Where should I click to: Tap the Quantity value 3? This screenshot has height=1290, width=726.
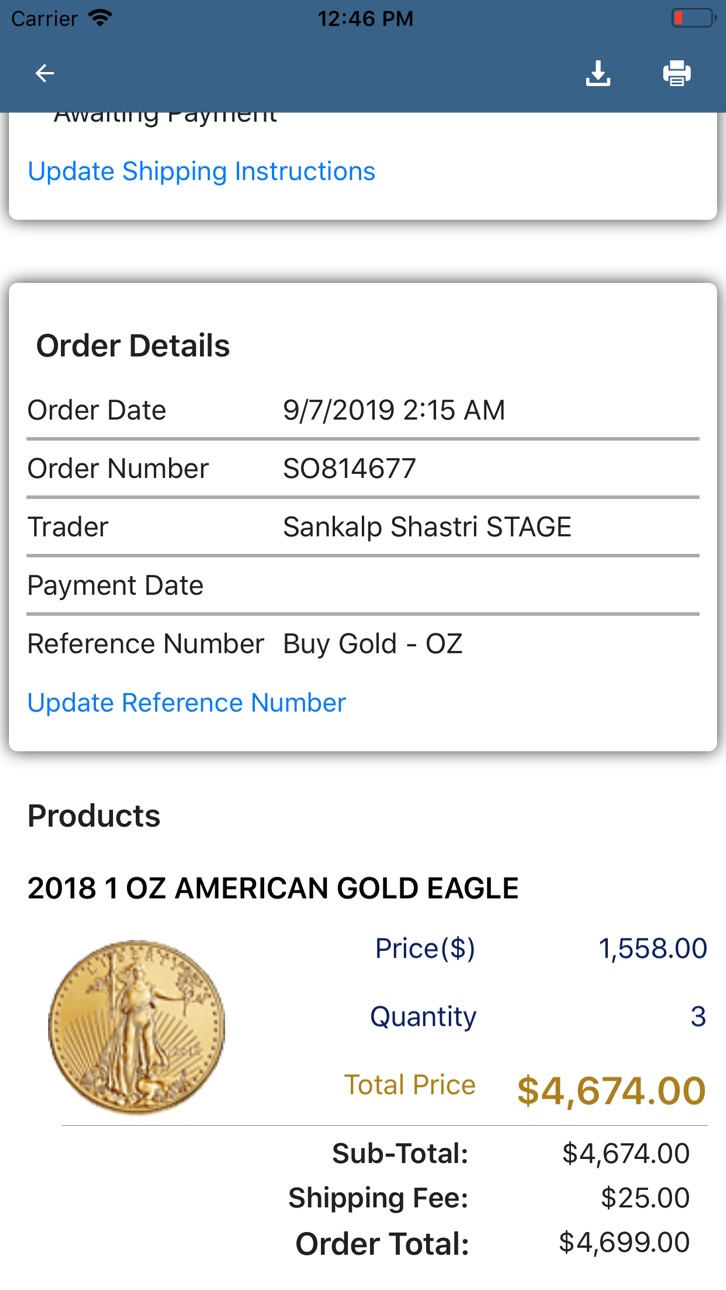point(698,1017)
